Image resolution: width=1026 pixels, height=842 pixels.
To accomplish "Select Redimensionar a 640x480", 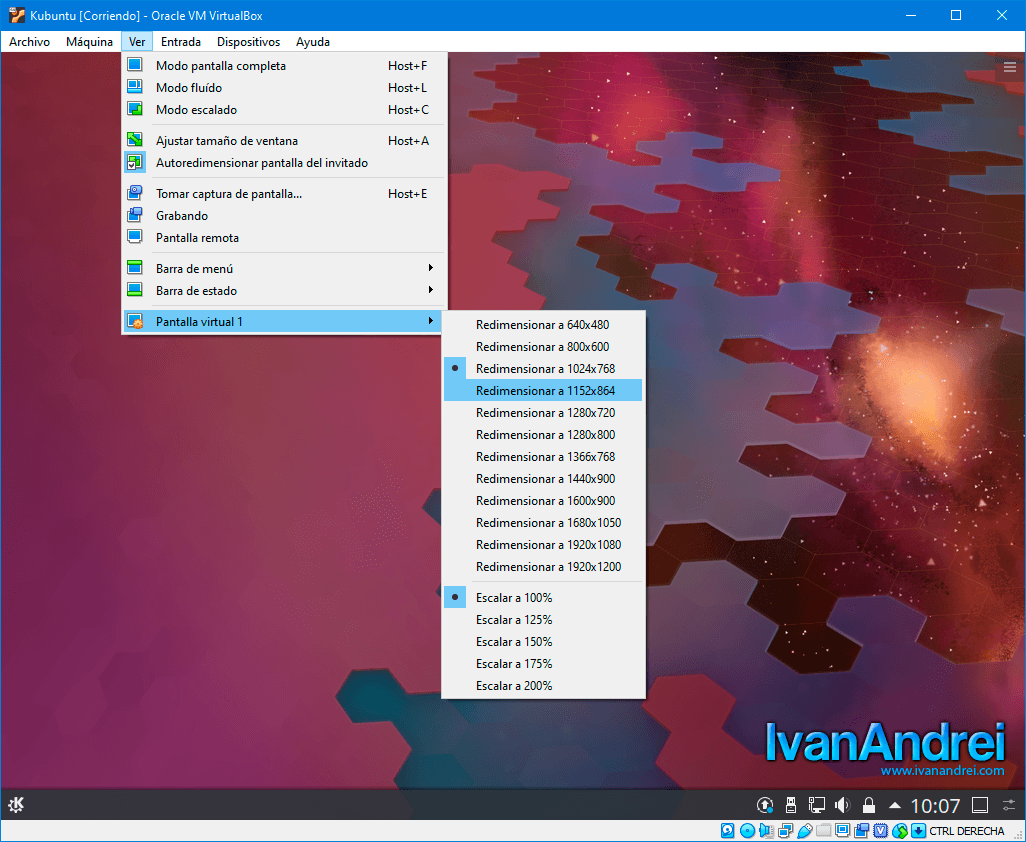I will pyautogui.click(x=543, y=325).
